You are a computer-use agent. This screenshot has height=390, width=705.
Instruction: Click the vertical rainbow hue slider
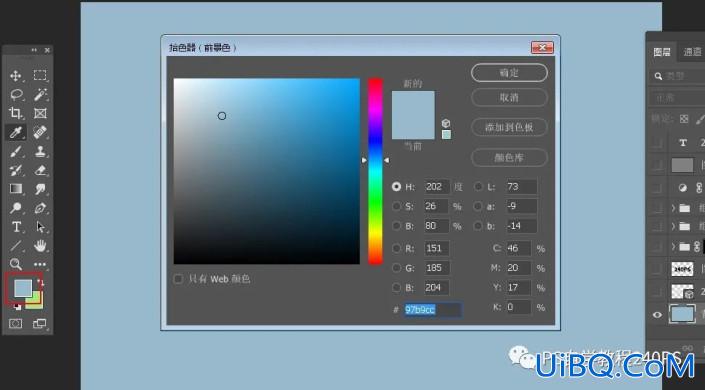[x=375, y=171]
